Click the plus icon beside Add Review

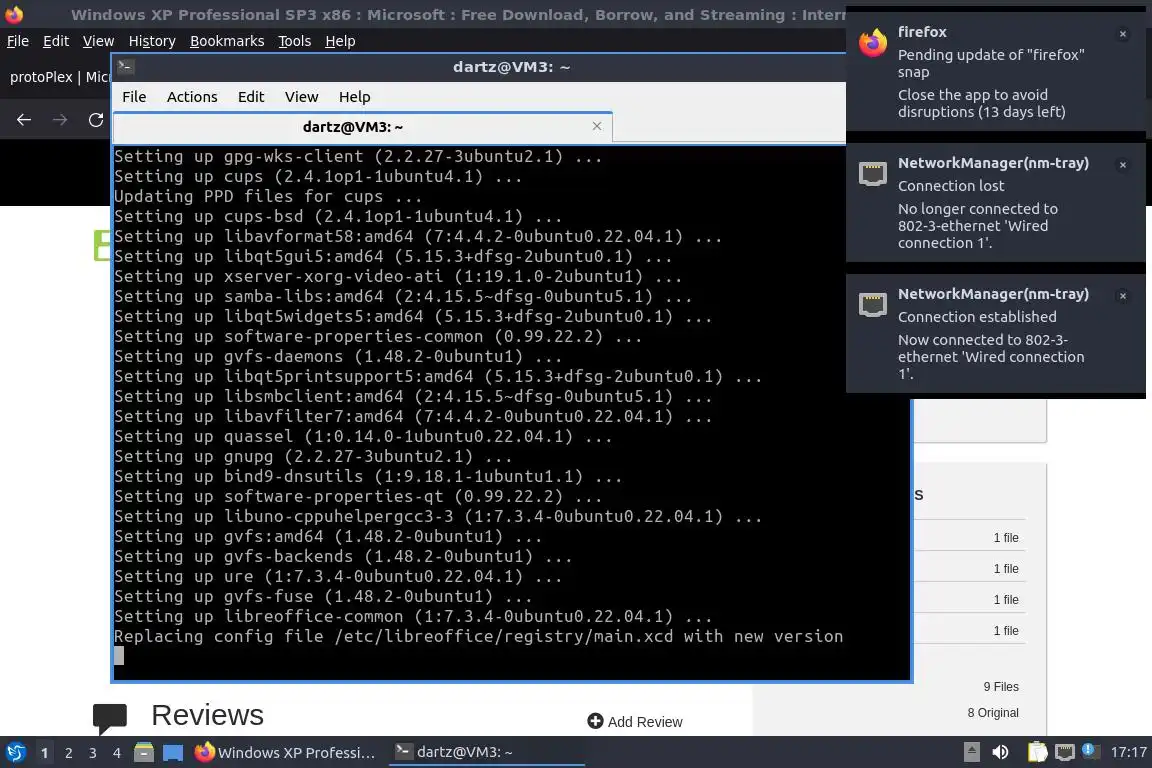pyautogui.click(x=595, y=721)
